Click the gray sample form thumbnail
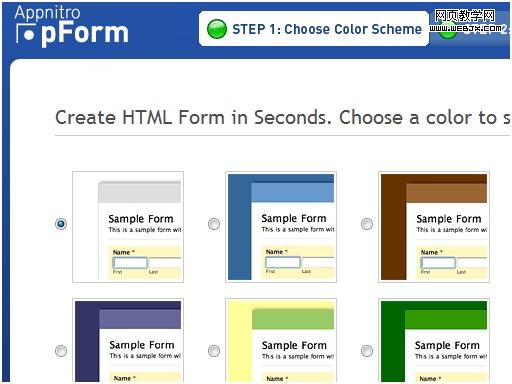Screen dimensions: 512x384 [x=128, y=227]
